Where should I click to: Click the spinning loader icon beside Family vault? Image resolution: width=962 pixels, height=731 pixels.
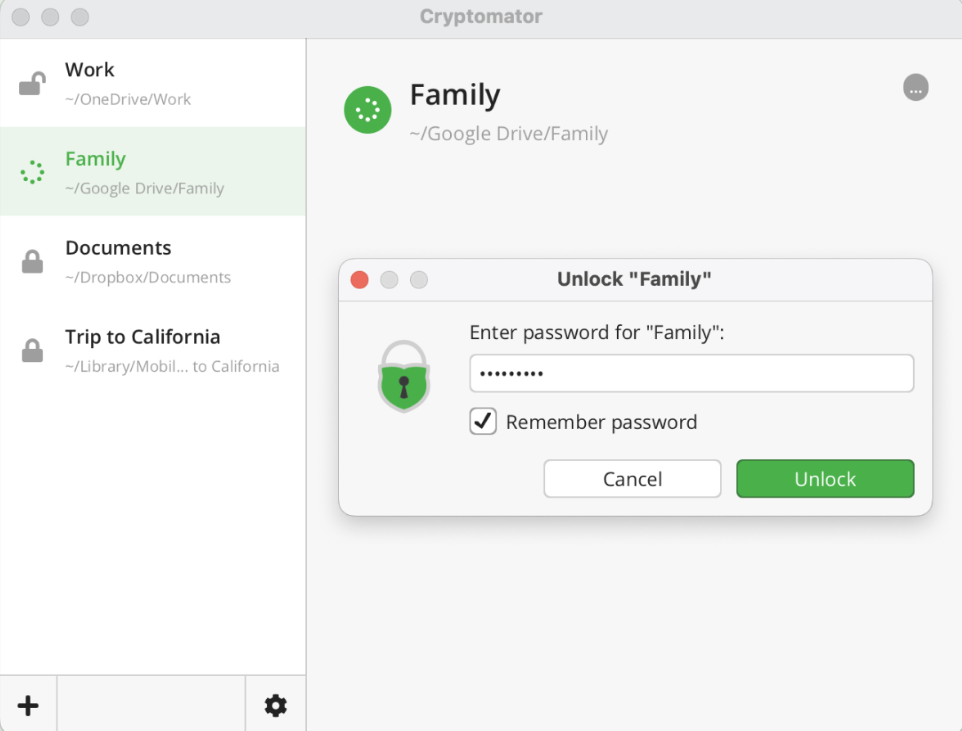tap(32, 172)
